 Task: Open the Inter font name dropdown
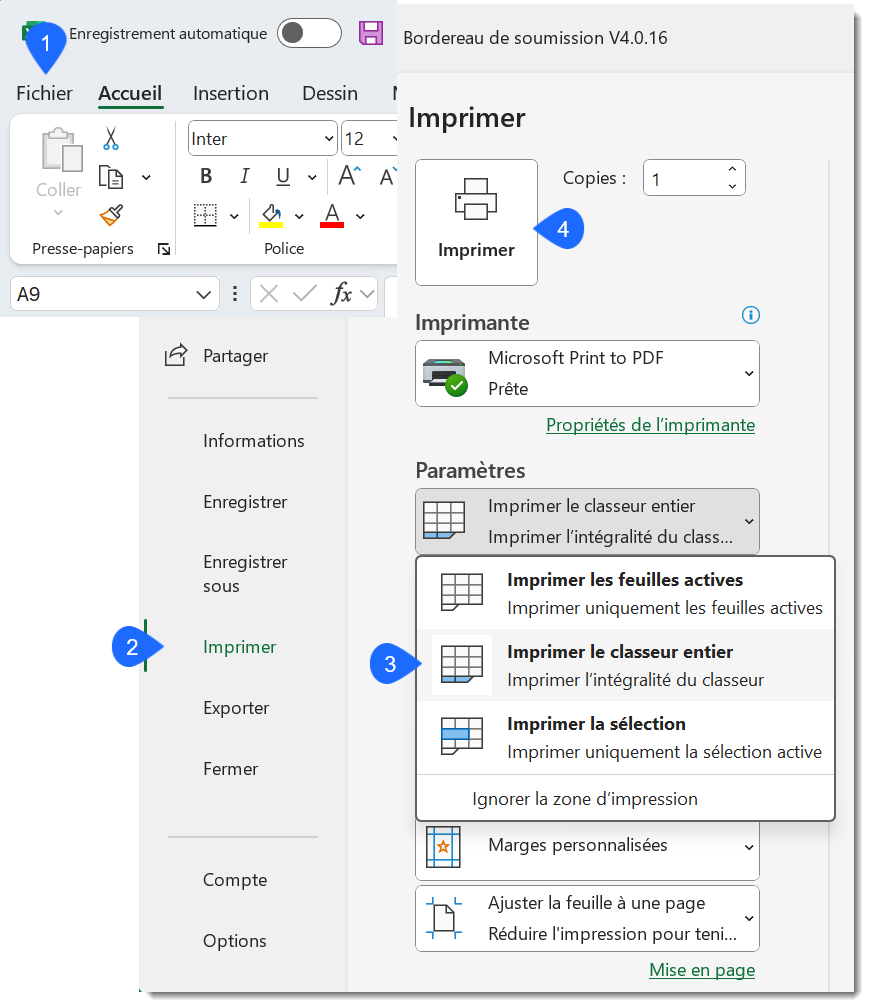(262, 138)
